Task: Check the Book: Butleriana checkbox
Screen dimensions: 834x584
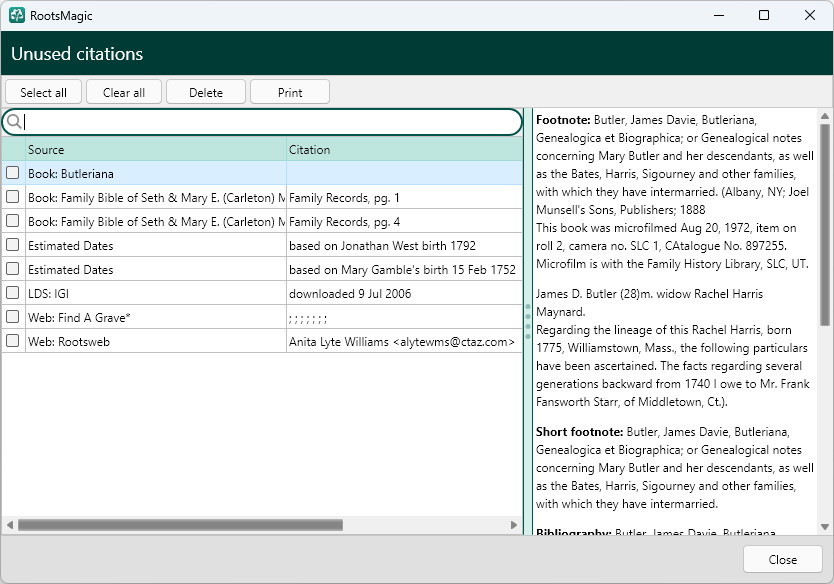Action: point(13,173)
